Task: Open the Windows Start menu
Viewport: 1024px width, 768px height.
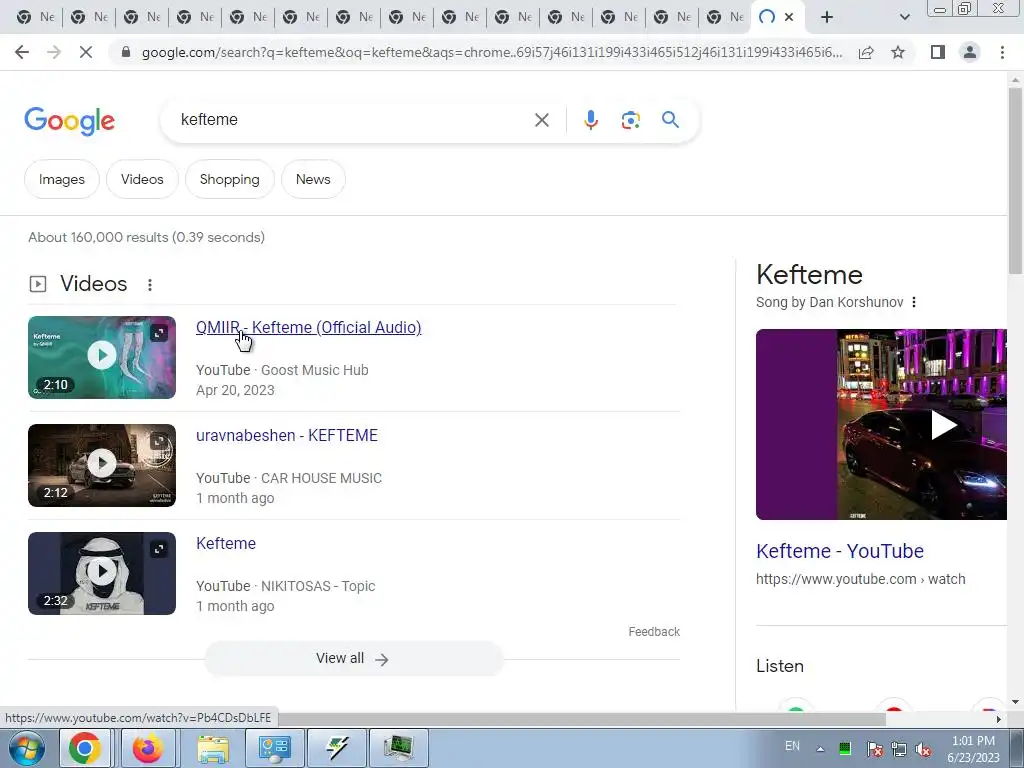Action: (x=26, y=748)
